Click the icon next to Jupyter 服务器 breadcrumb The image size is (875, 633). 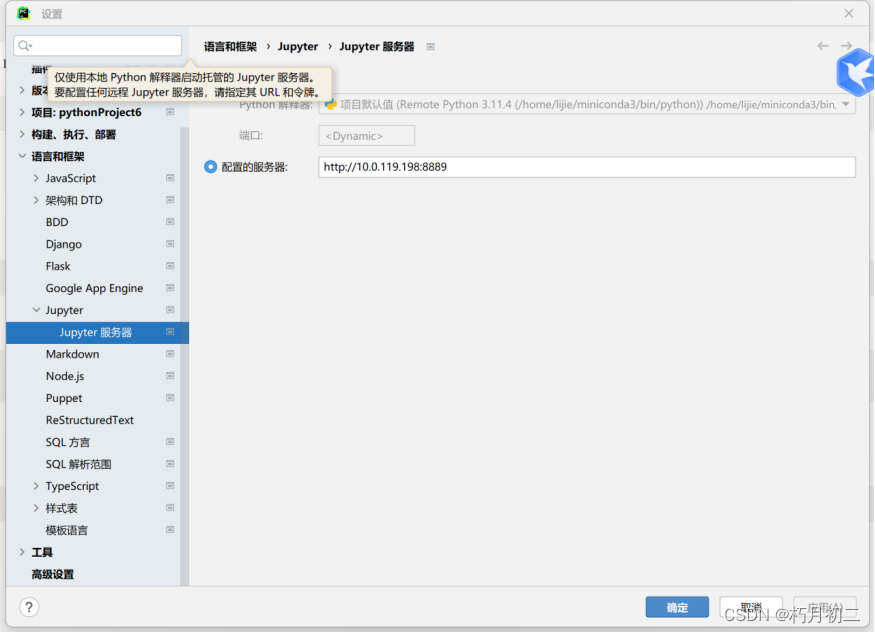431,47
